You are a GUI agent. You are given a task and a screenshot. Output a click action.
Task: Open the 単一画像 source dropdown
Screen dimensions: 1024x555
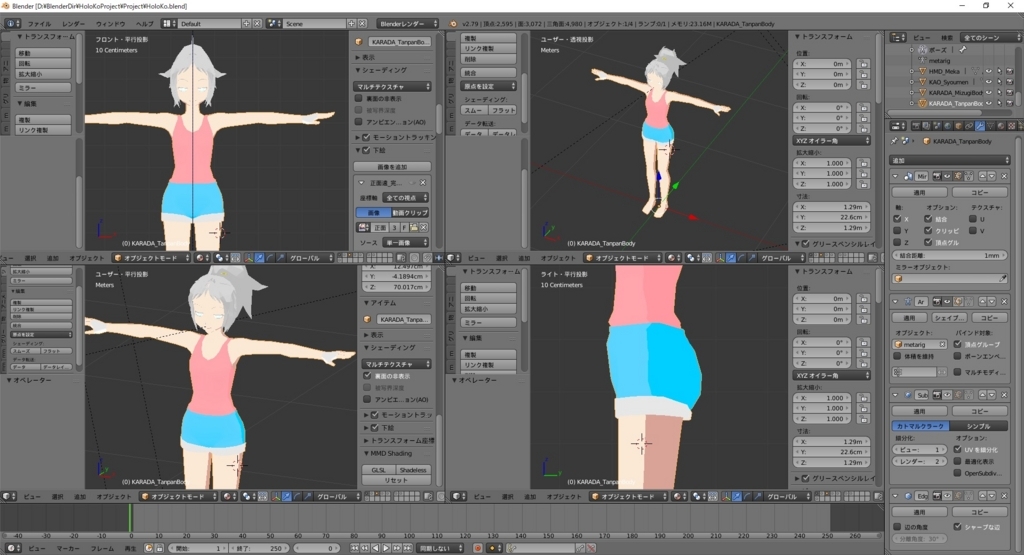click(406, 242)
